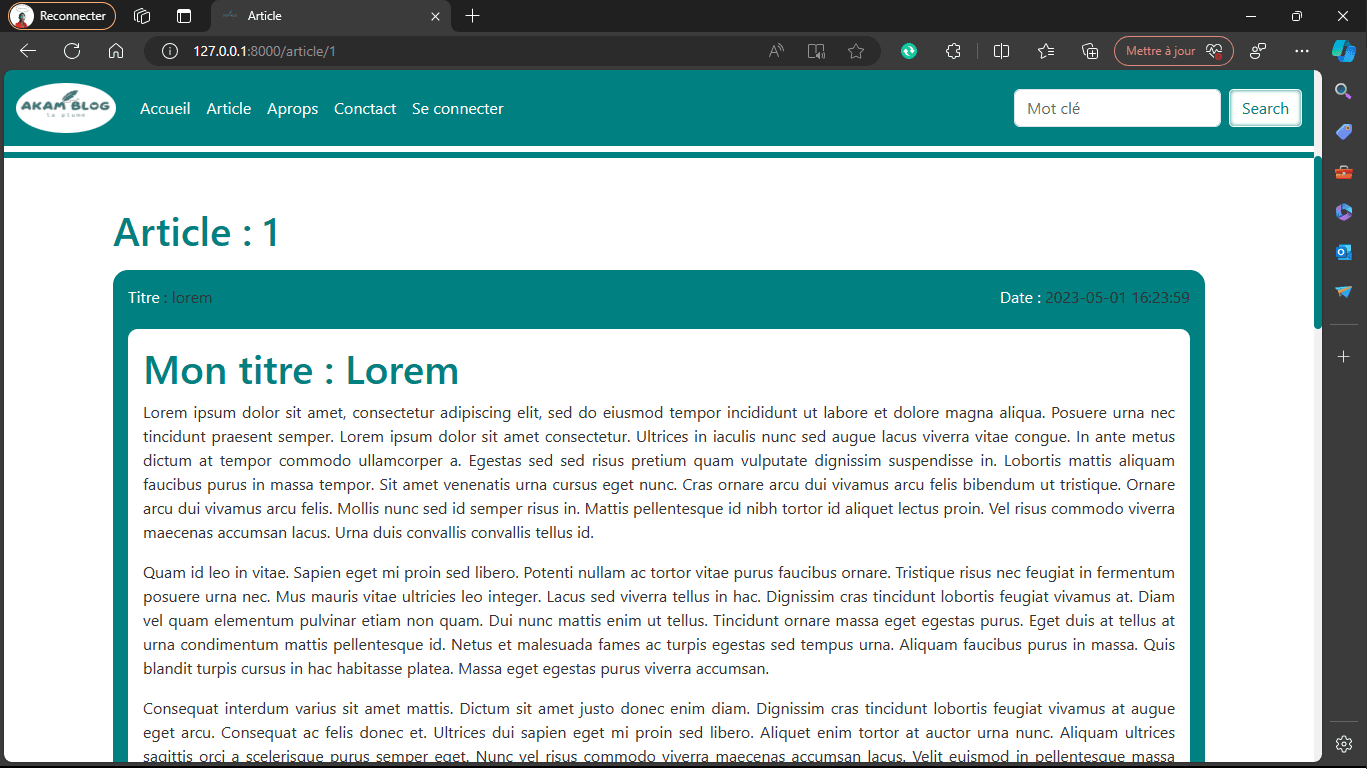
Task: Open the Immersive Reader icon
Action: point(816,51)
